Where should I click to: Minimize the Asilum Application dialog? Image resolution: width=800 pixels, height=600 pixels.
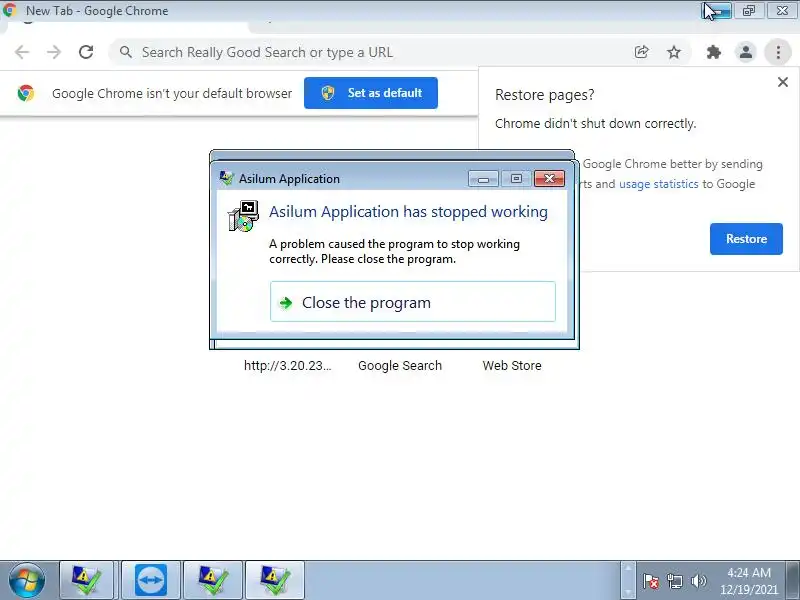[483, 179]
